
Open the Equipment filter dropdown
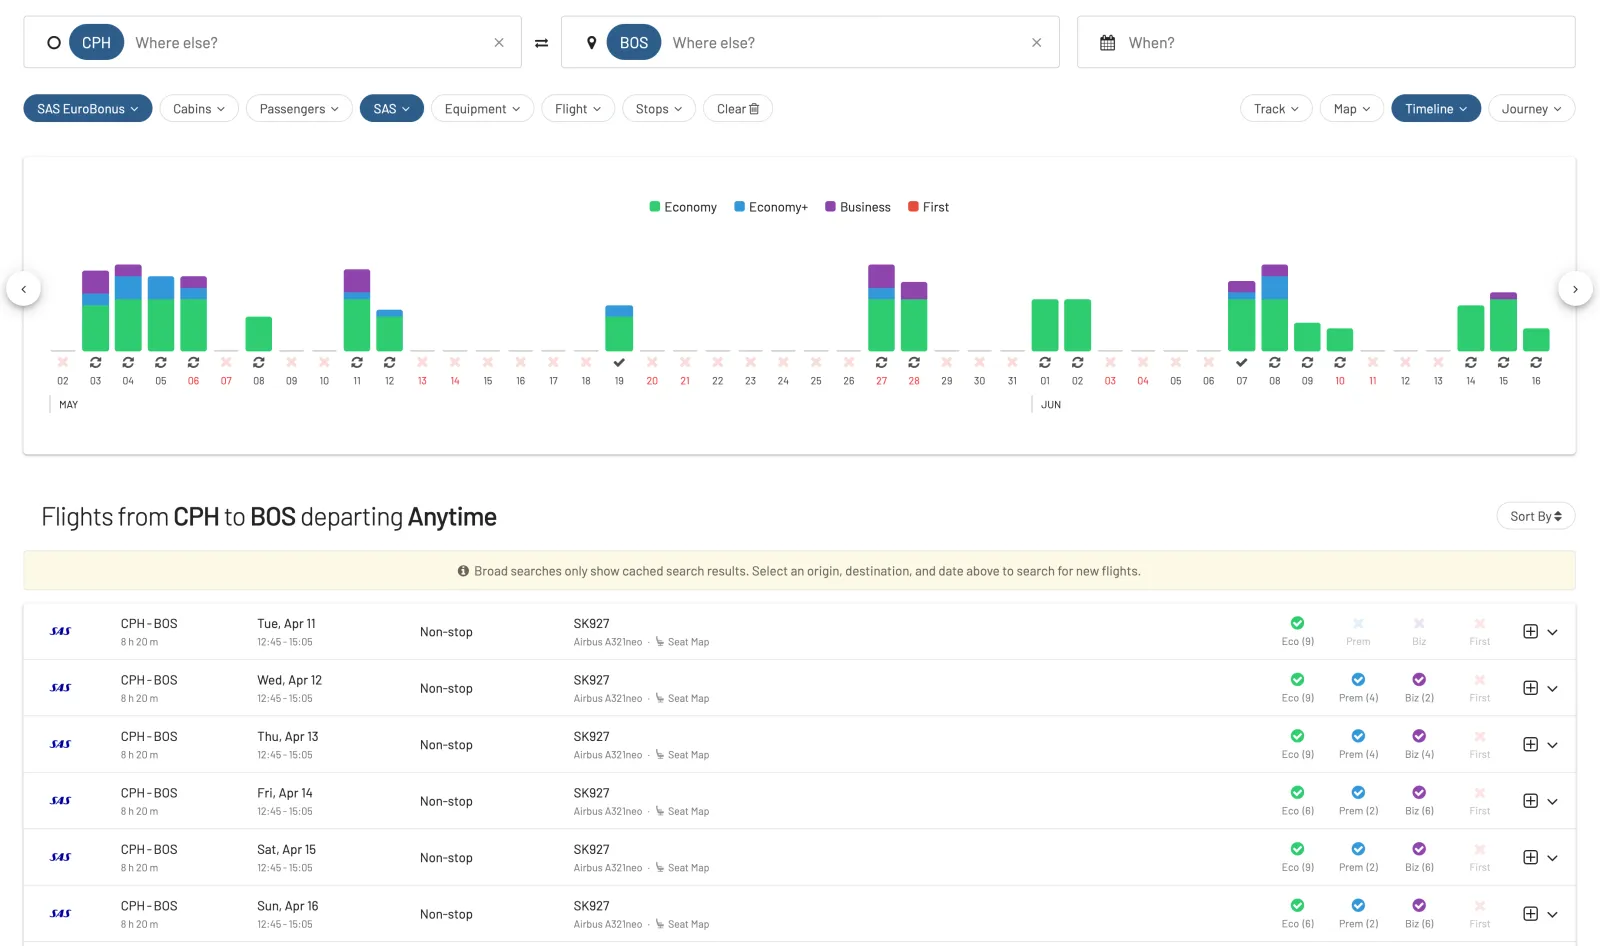[x=482, y=109]
